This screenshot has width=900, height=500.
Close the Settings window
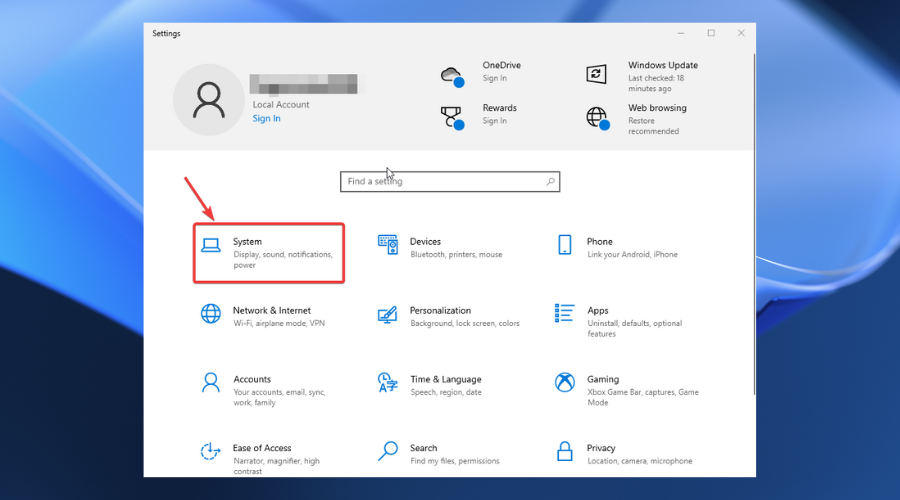(741, 33)
